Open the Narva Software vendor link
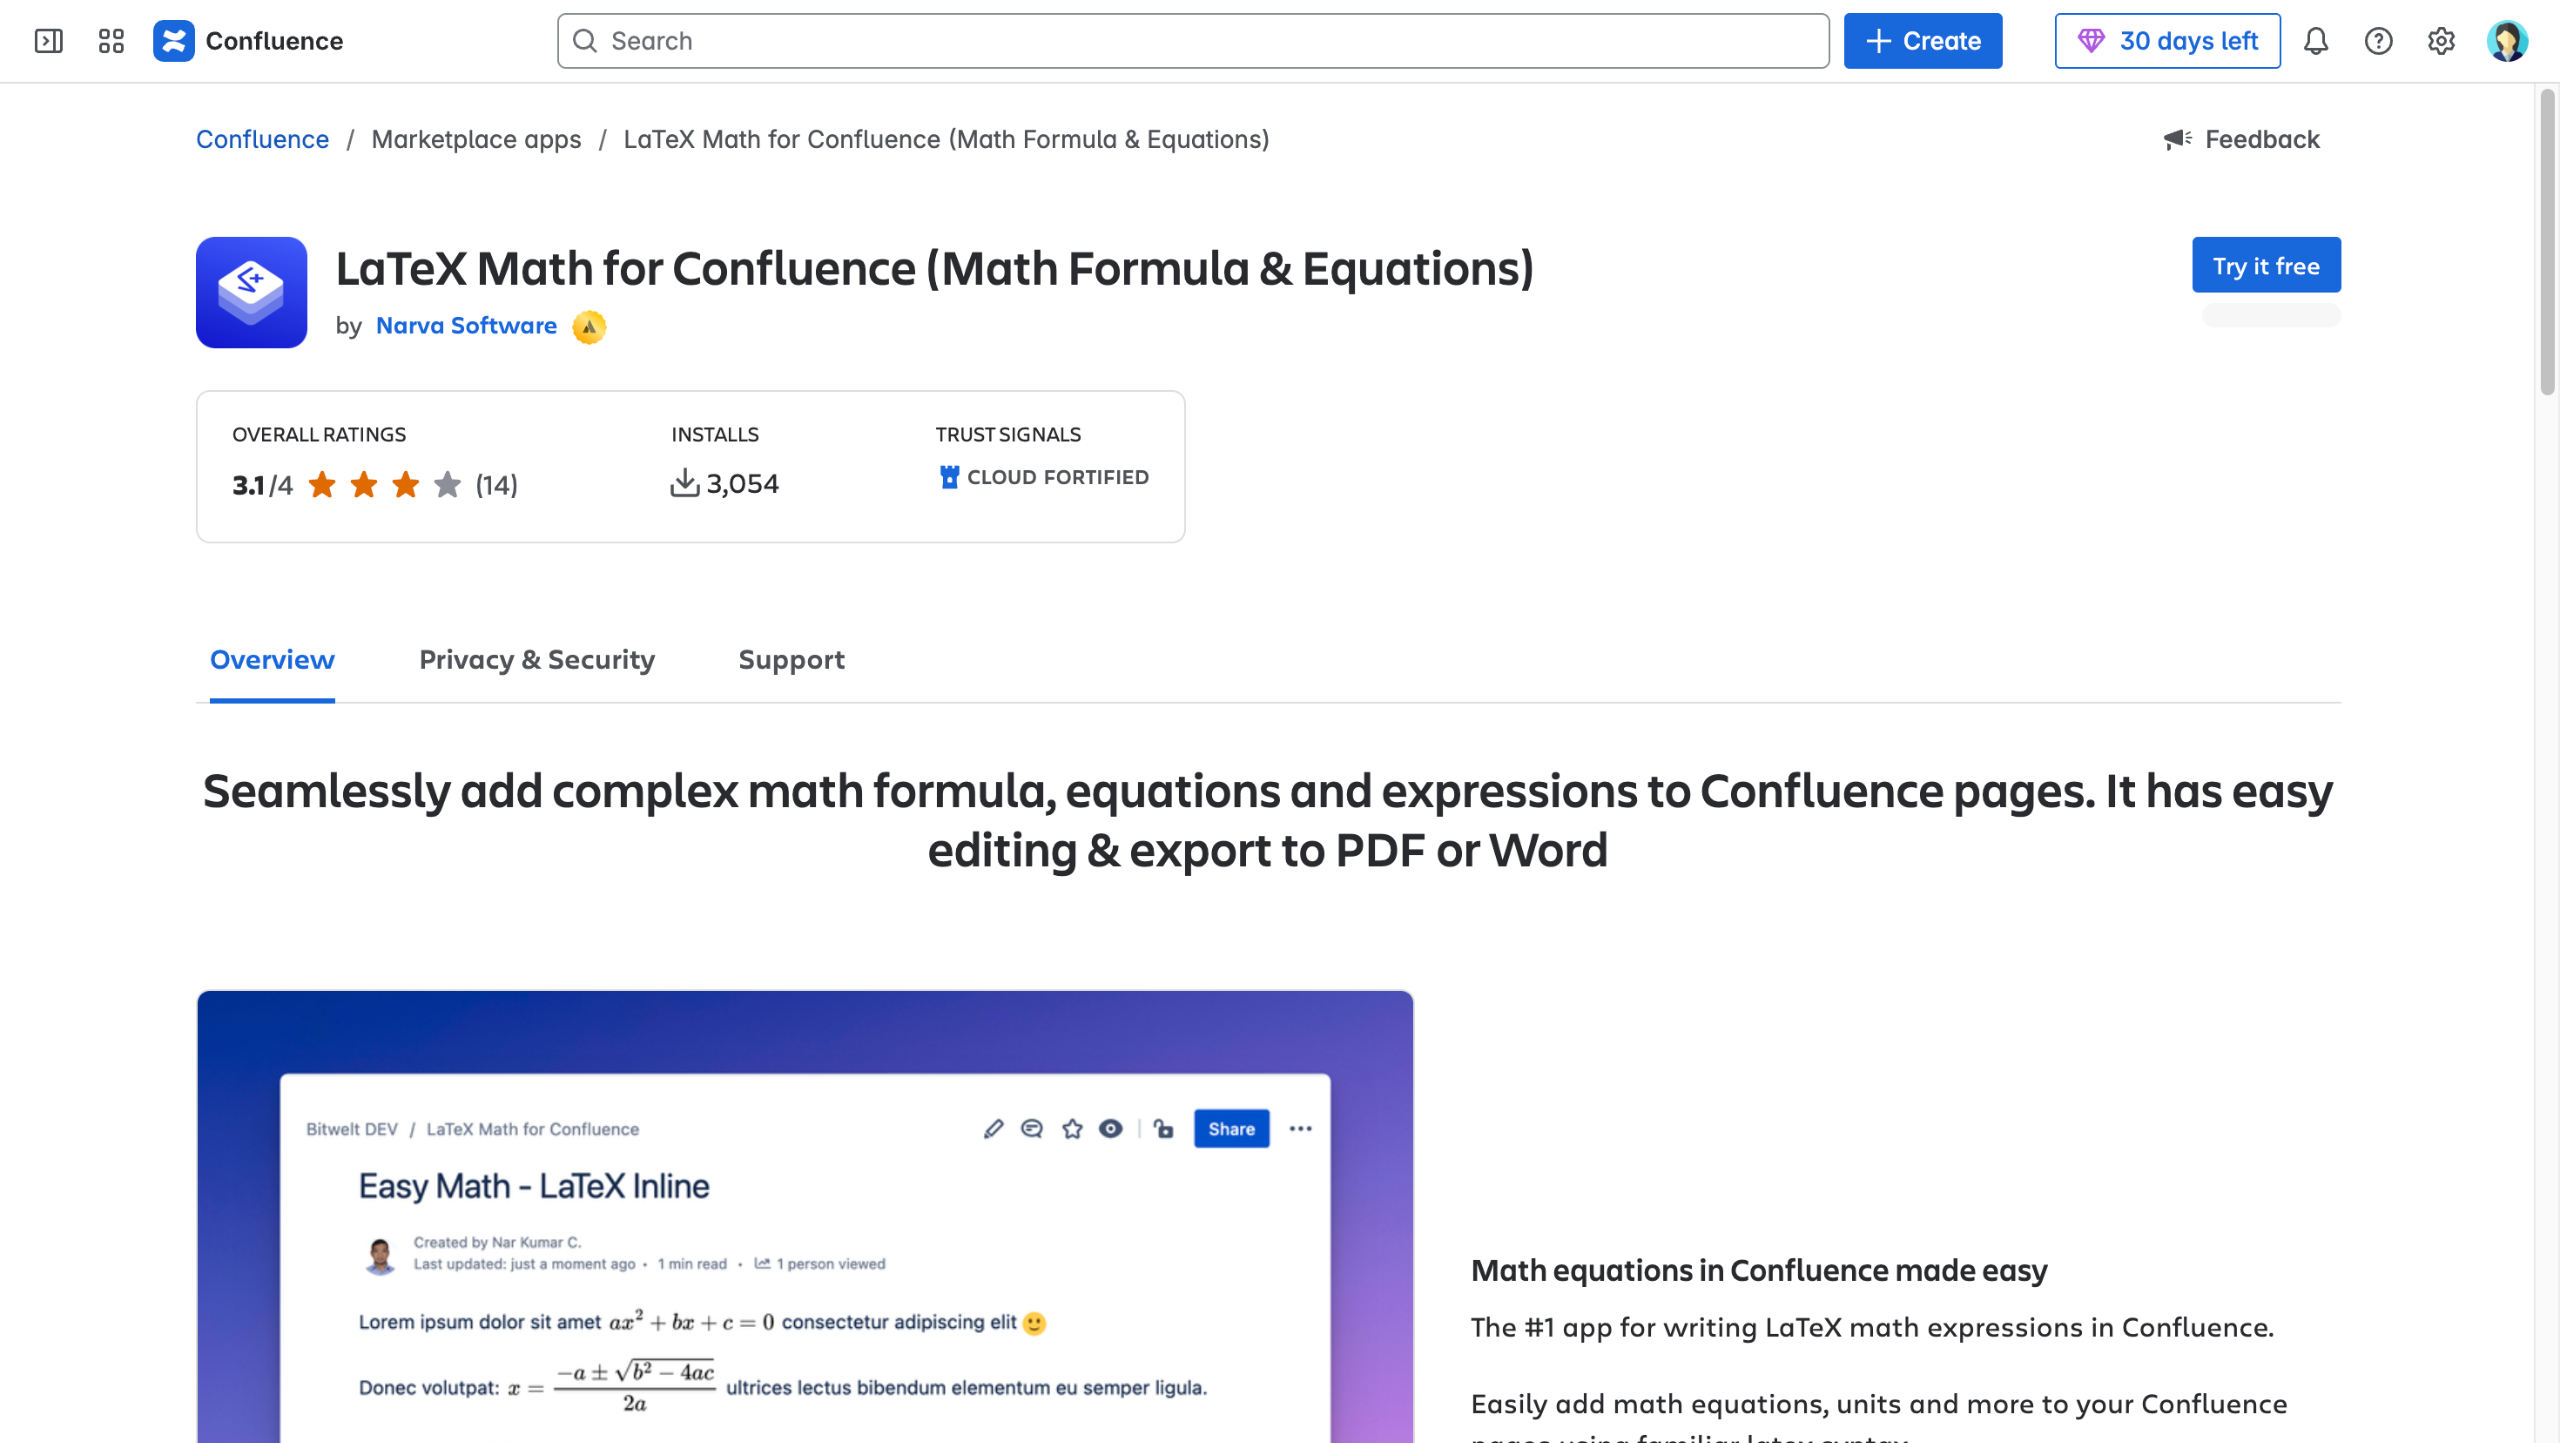This screenshot has height=1443, width=2560. [x=466, y=326]
